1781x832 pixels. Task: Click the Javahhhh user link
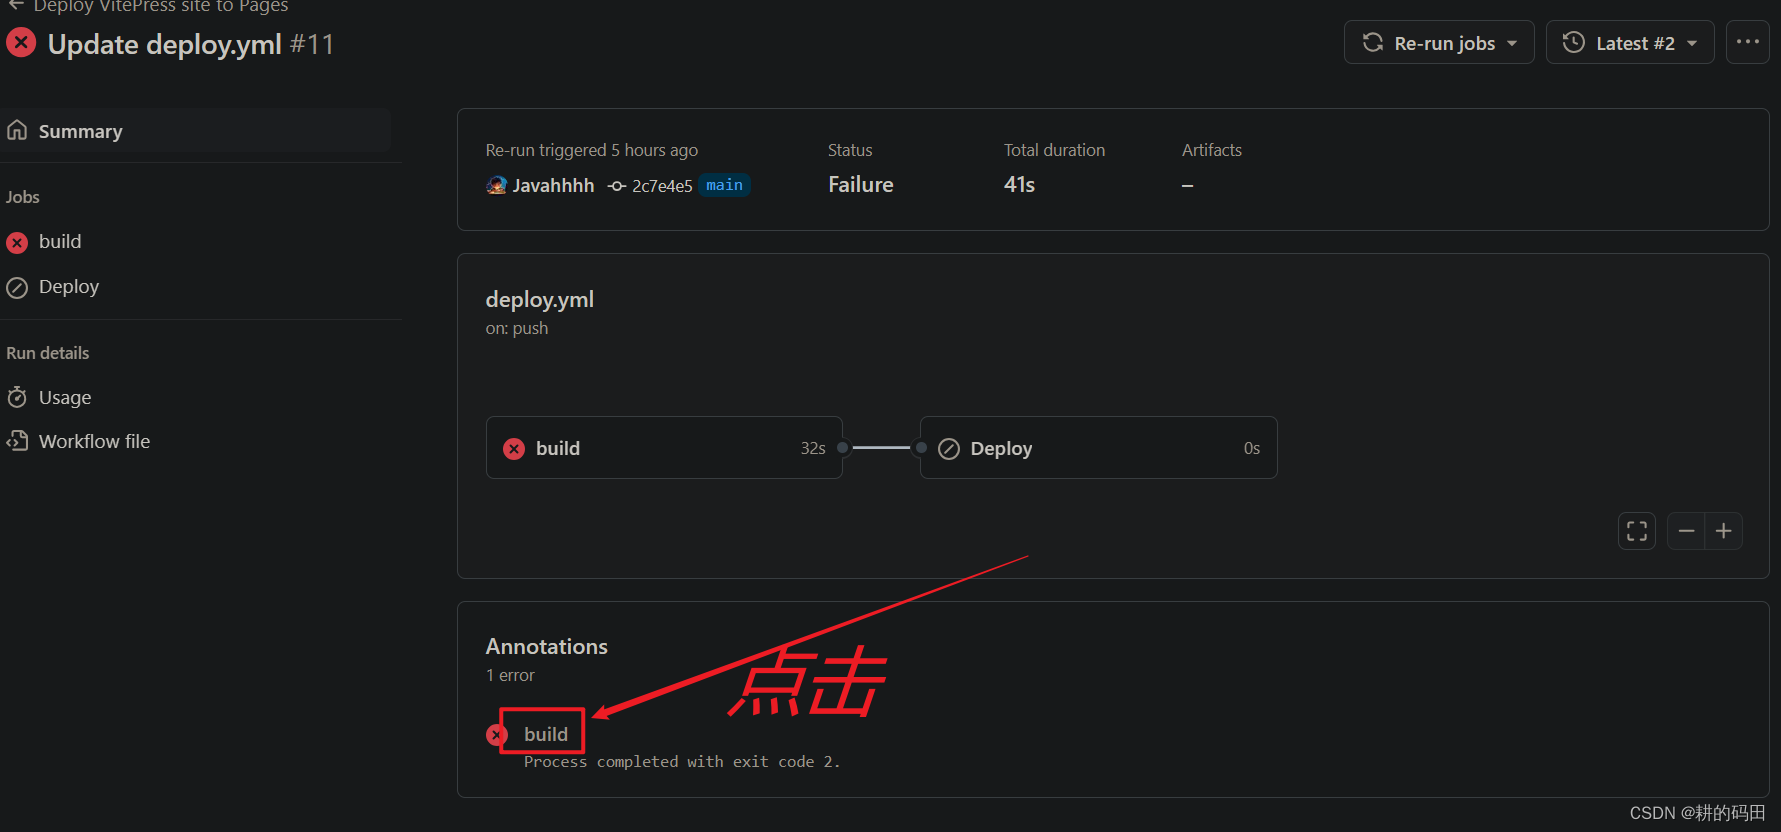coord(553,185)
